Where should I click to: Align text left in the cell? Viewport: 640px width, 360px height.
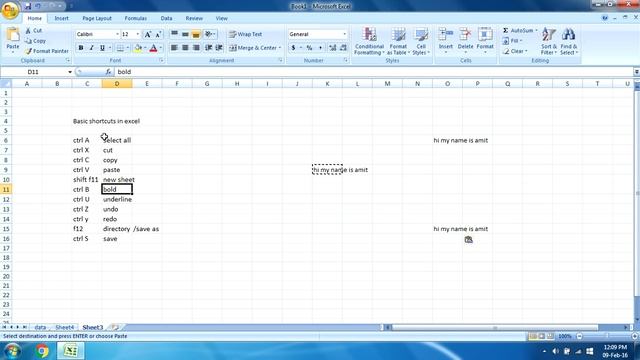(x=174, y=48)
